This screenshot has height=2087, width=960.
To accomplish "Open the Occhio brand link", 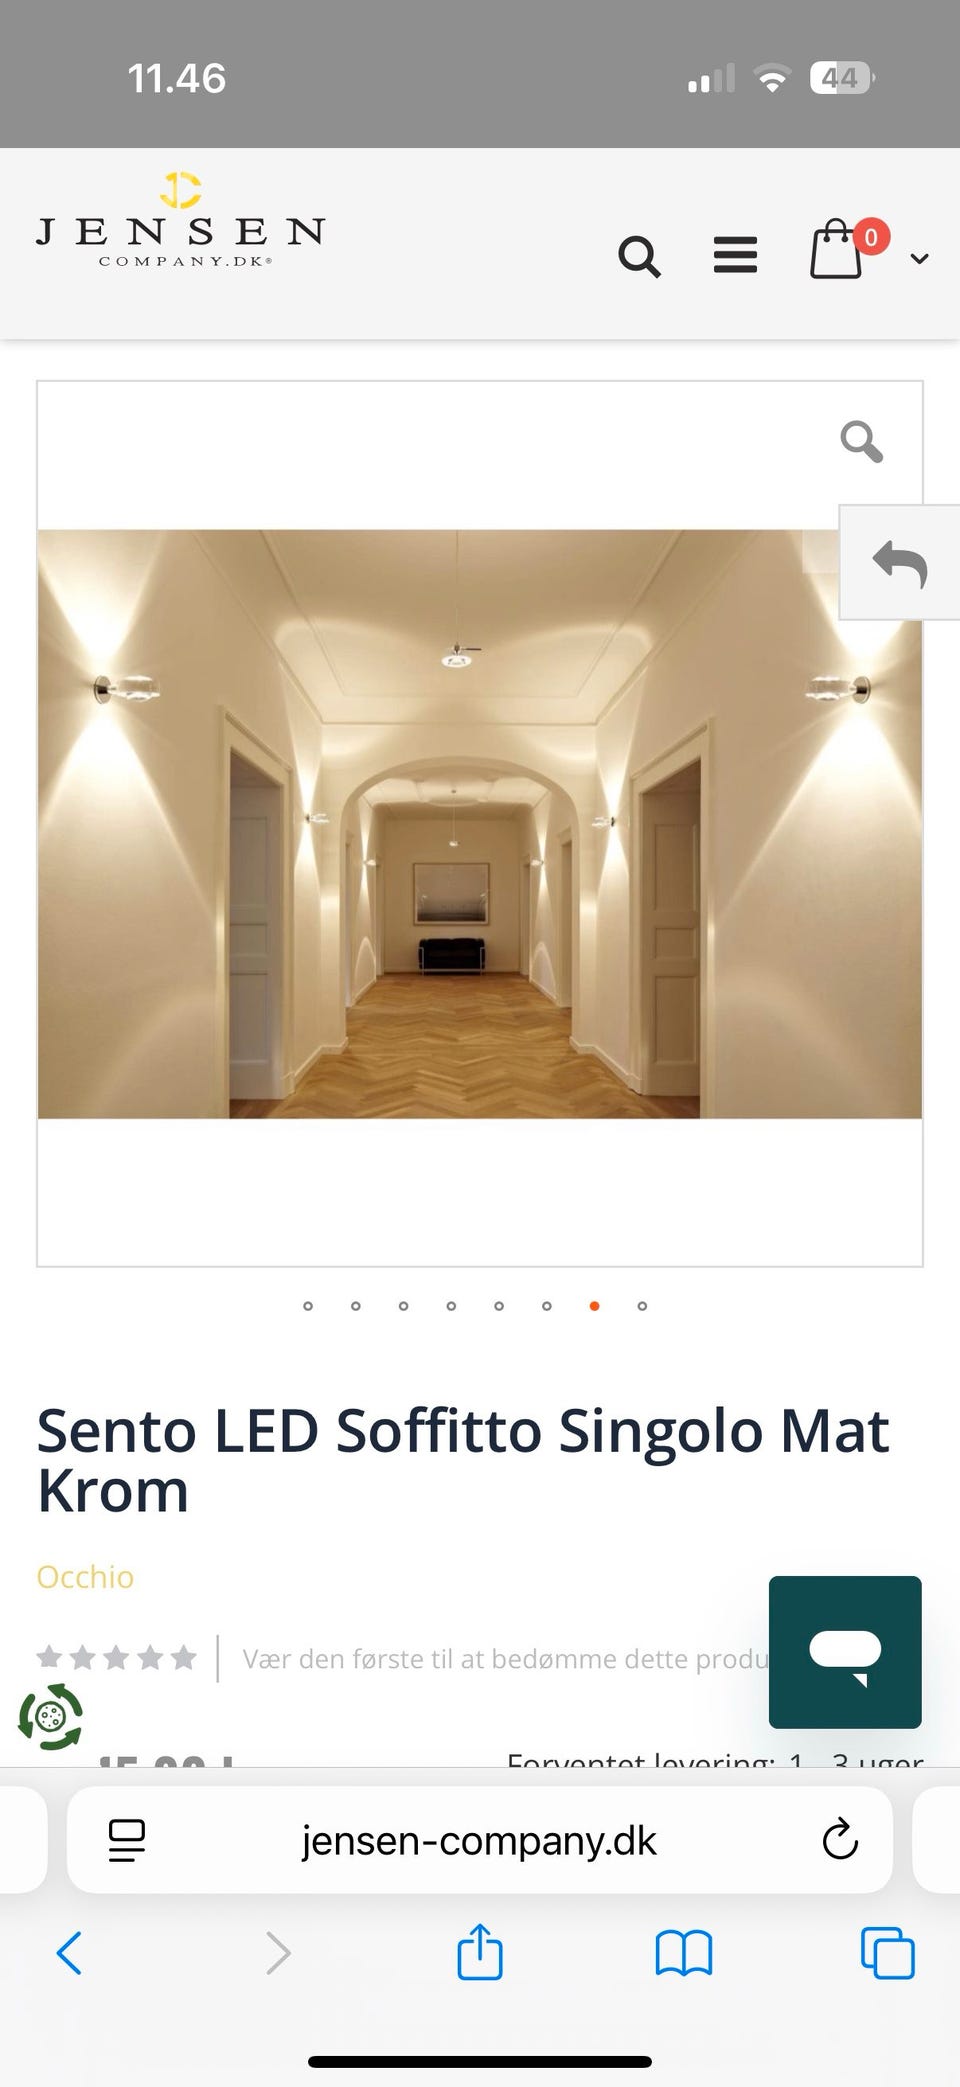I will click(85, 1577).
